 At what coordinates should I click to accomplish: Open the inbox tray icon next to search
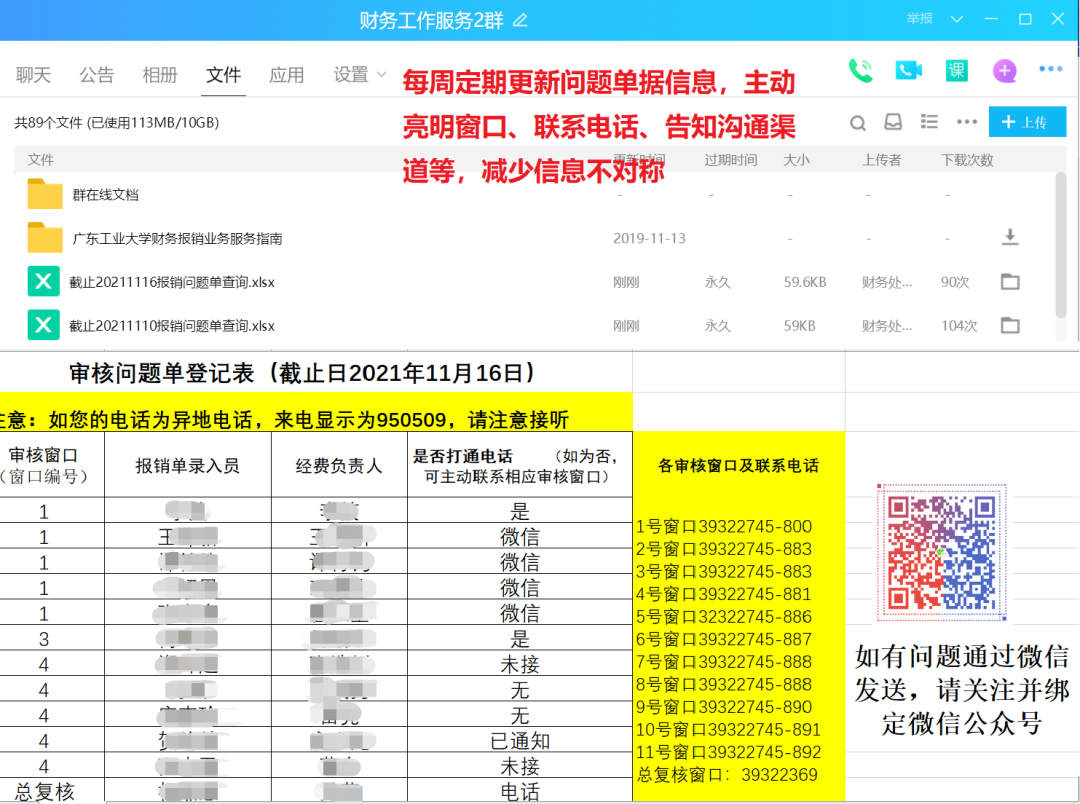point(893,122)
